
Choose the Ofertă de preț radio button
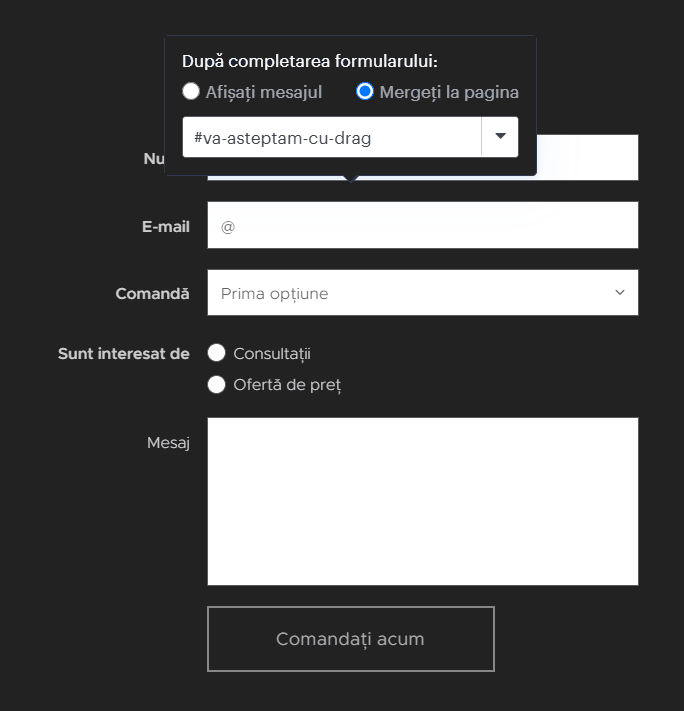[x=216, y=385]
